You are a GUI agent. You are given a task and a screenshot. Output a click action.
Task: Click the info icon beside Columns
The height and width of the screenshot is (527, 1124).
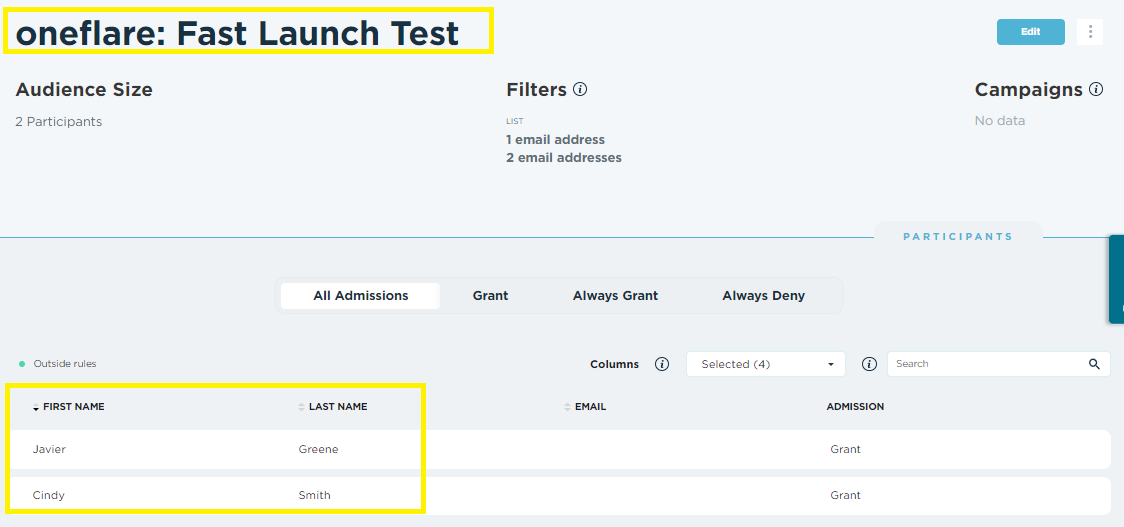coord(662,364)
